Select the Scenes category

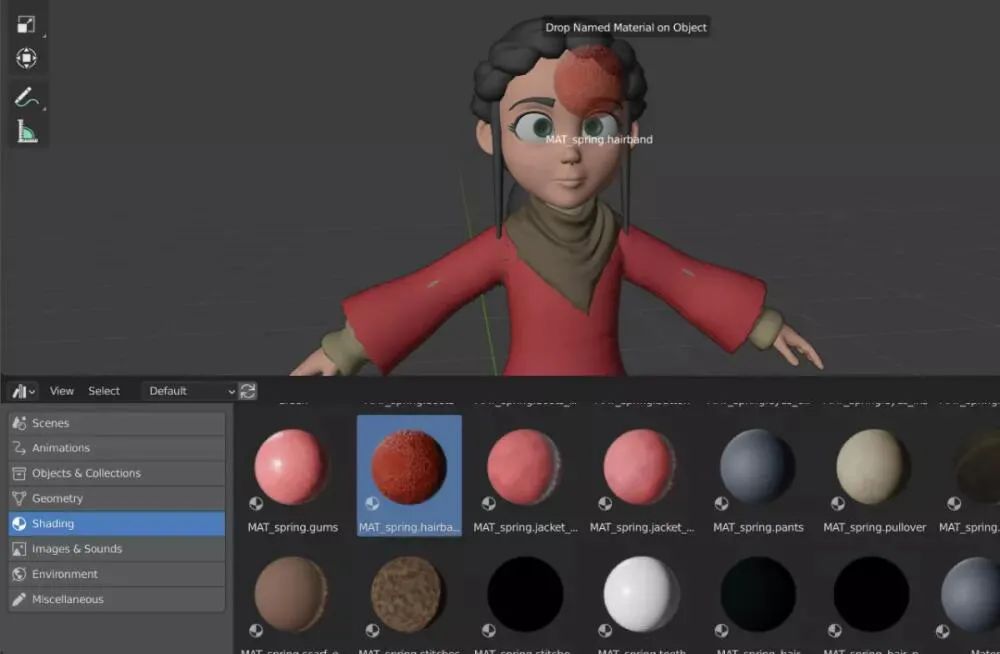pos(116,423)
